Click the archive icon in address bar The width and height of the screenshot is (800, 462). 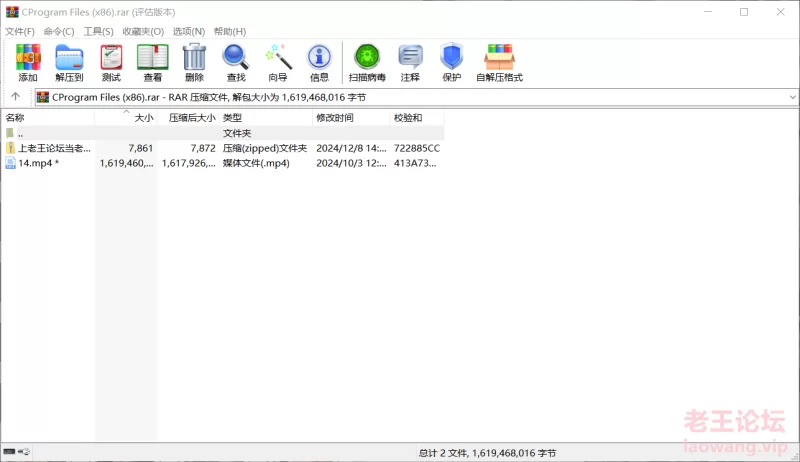[43, 97]
